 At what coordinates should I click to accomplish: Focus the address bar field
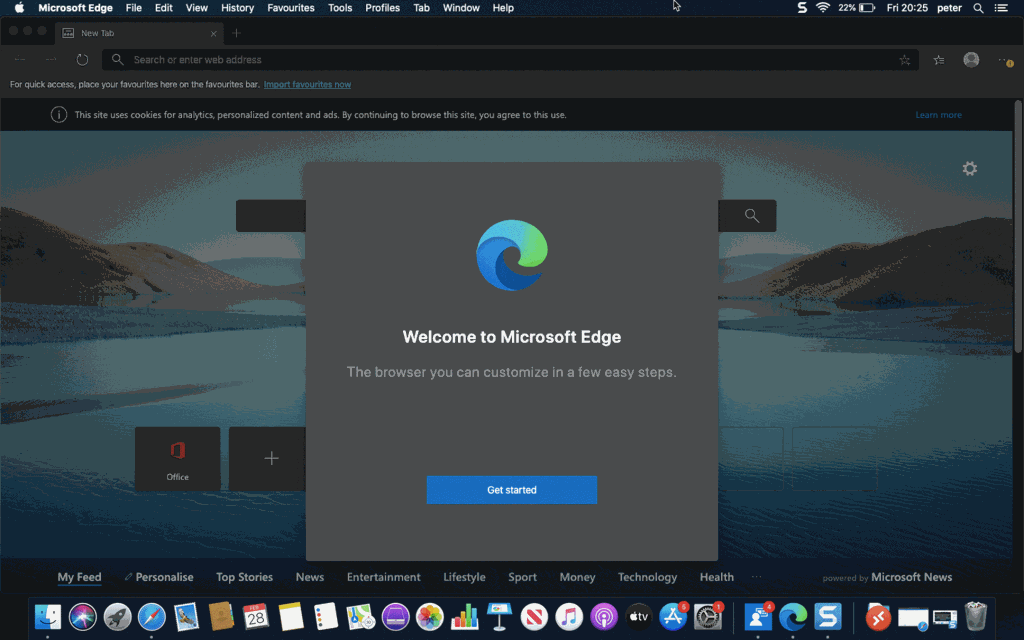tap(500, 60)
